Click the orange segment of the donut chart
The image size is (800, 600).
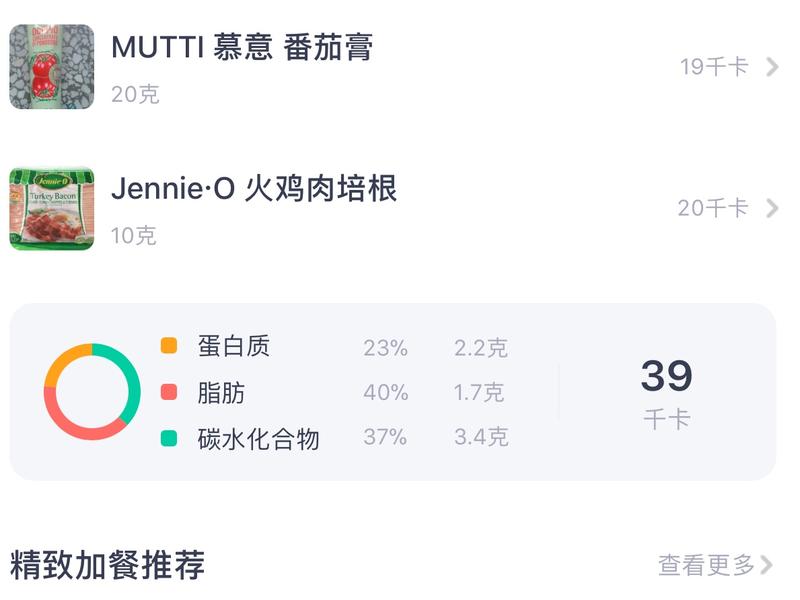point(63,352)
